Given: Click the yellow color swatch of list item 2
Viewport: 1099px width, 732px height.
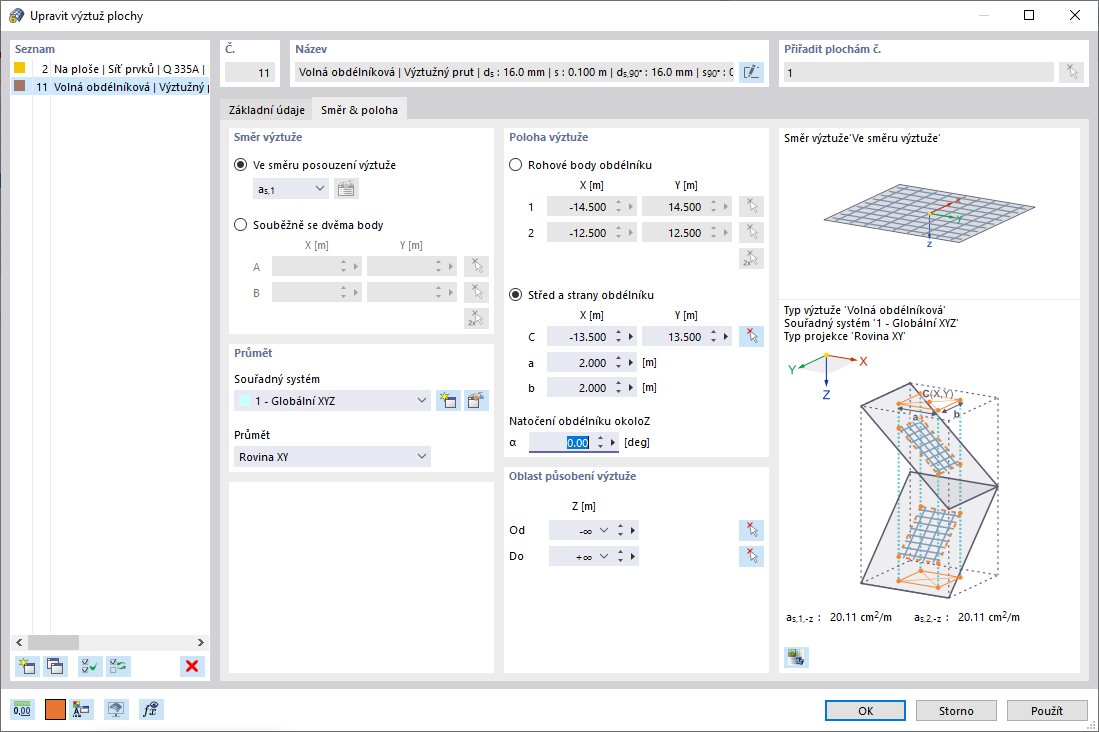Looking at the screenshot, I should coord(20,68).
